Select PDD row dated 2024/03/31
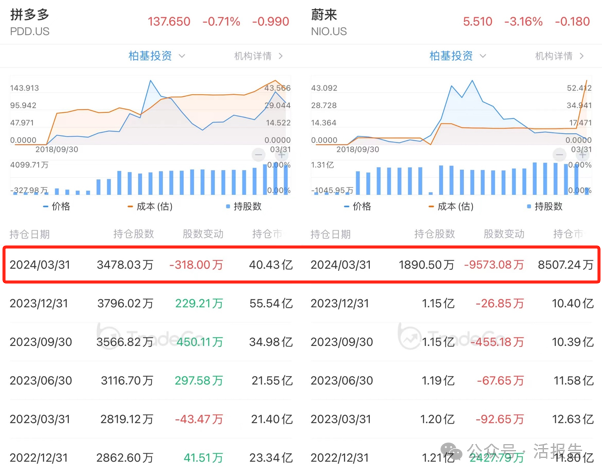The image size is (602, 475). (150, 265)
